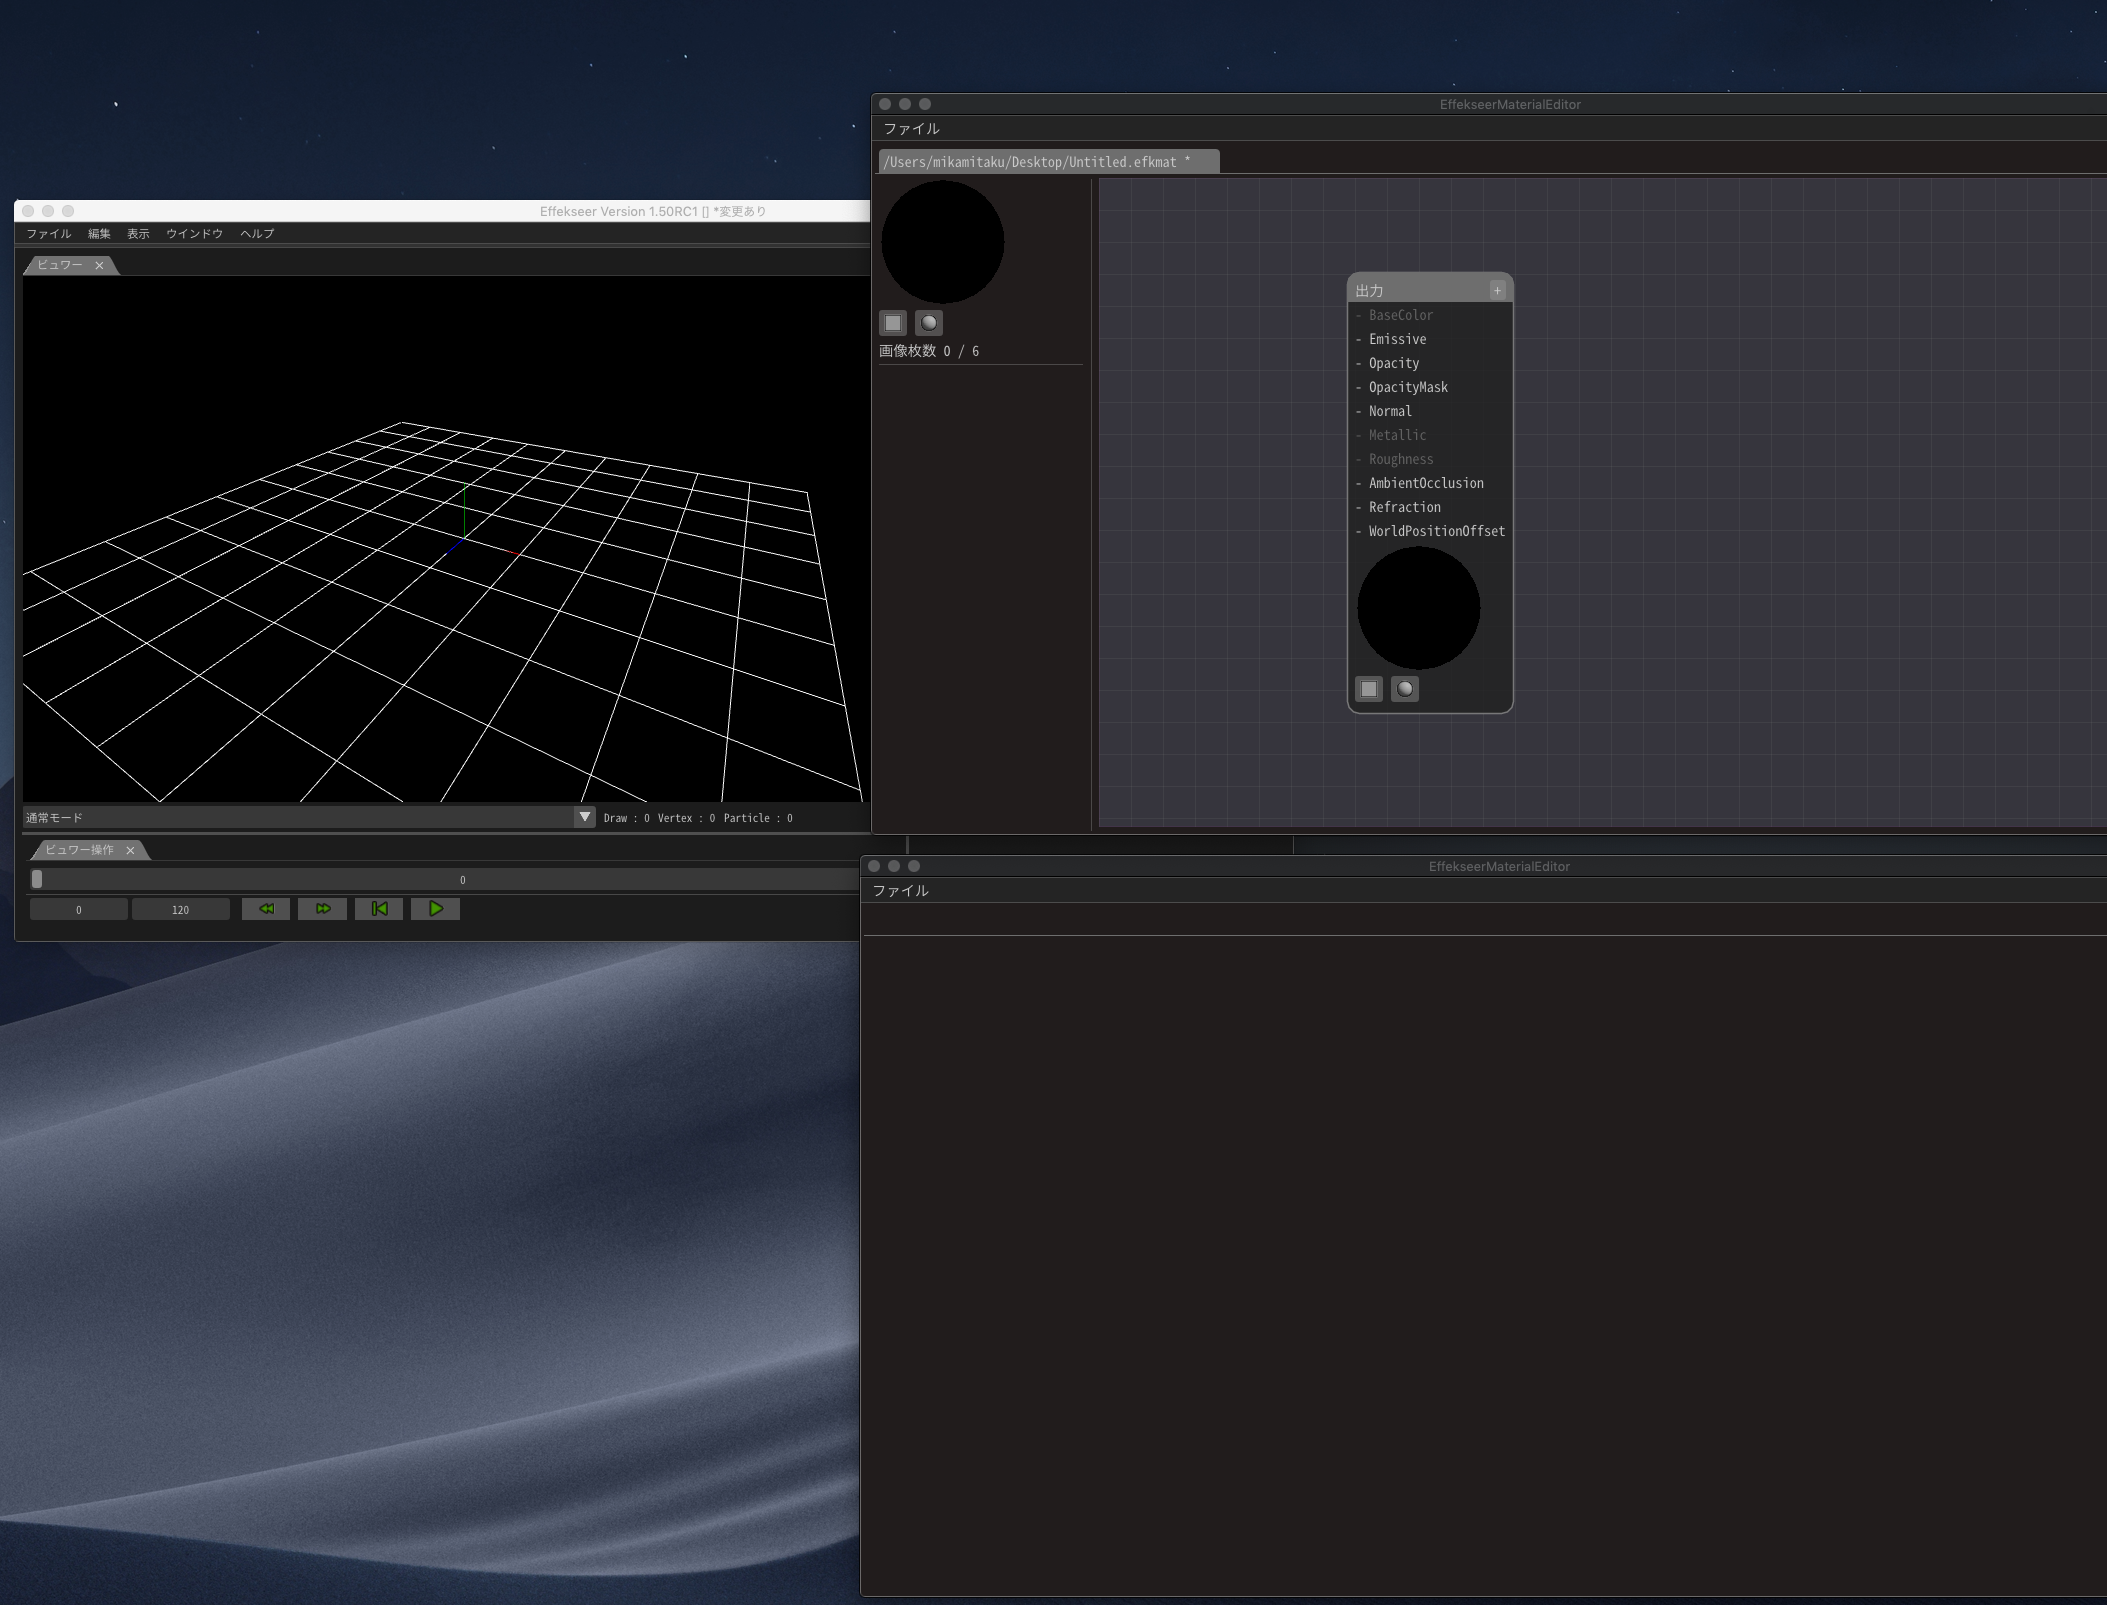Screen dimensions: 2107x1605
Task: Set output node preview to square
Action: point(1369,689)
